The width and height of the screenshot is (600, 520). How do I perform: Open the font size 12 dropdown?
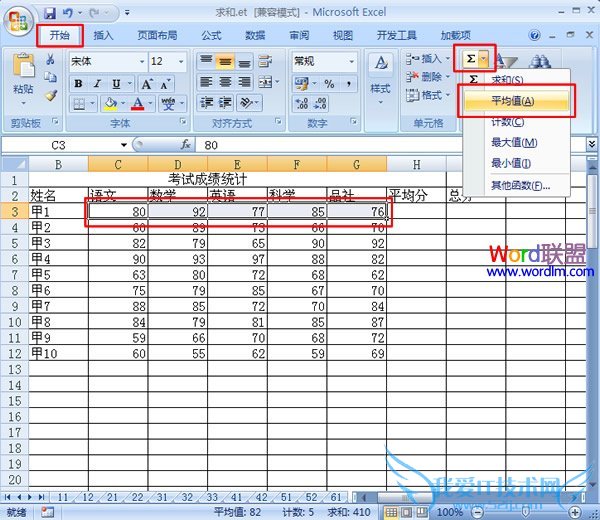[181, 61]
